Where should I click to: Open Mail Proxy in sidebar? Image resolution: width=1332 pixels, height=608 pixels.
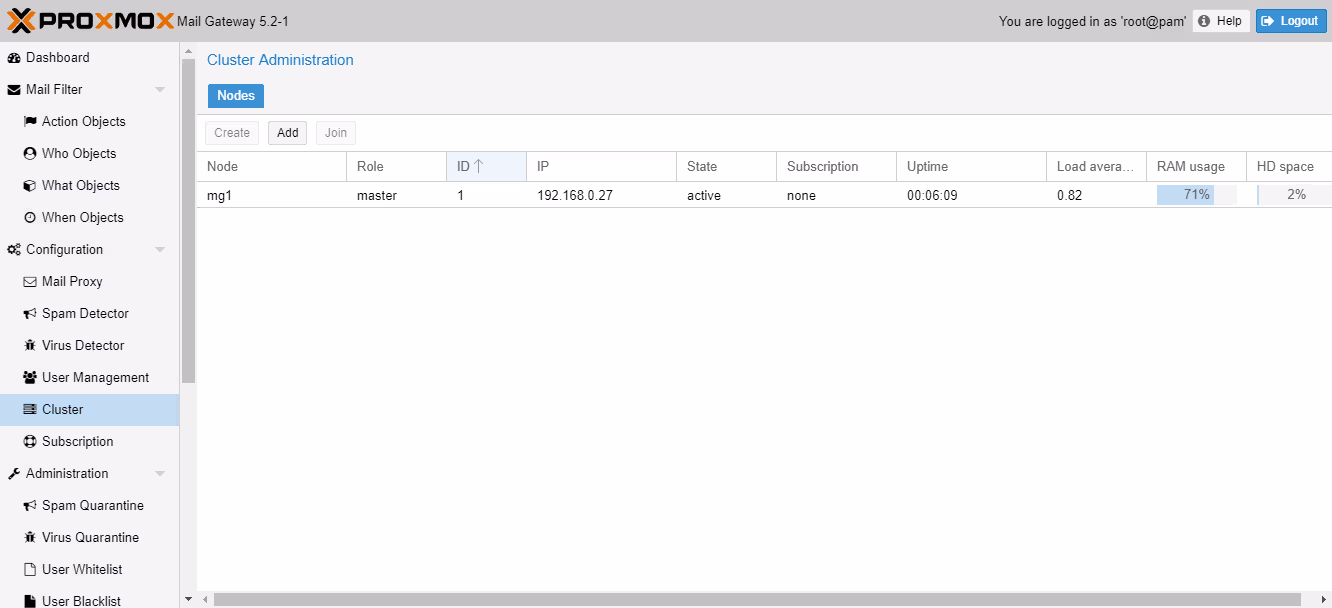pyautogui.click(x=72, y=282)
